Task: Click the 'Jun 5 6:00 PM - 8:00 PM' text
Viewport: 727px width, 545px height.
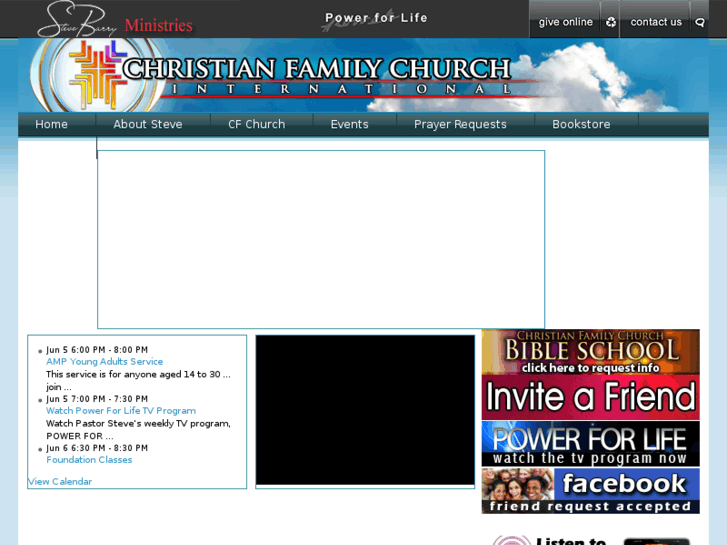Action: (x=97, y=350)
